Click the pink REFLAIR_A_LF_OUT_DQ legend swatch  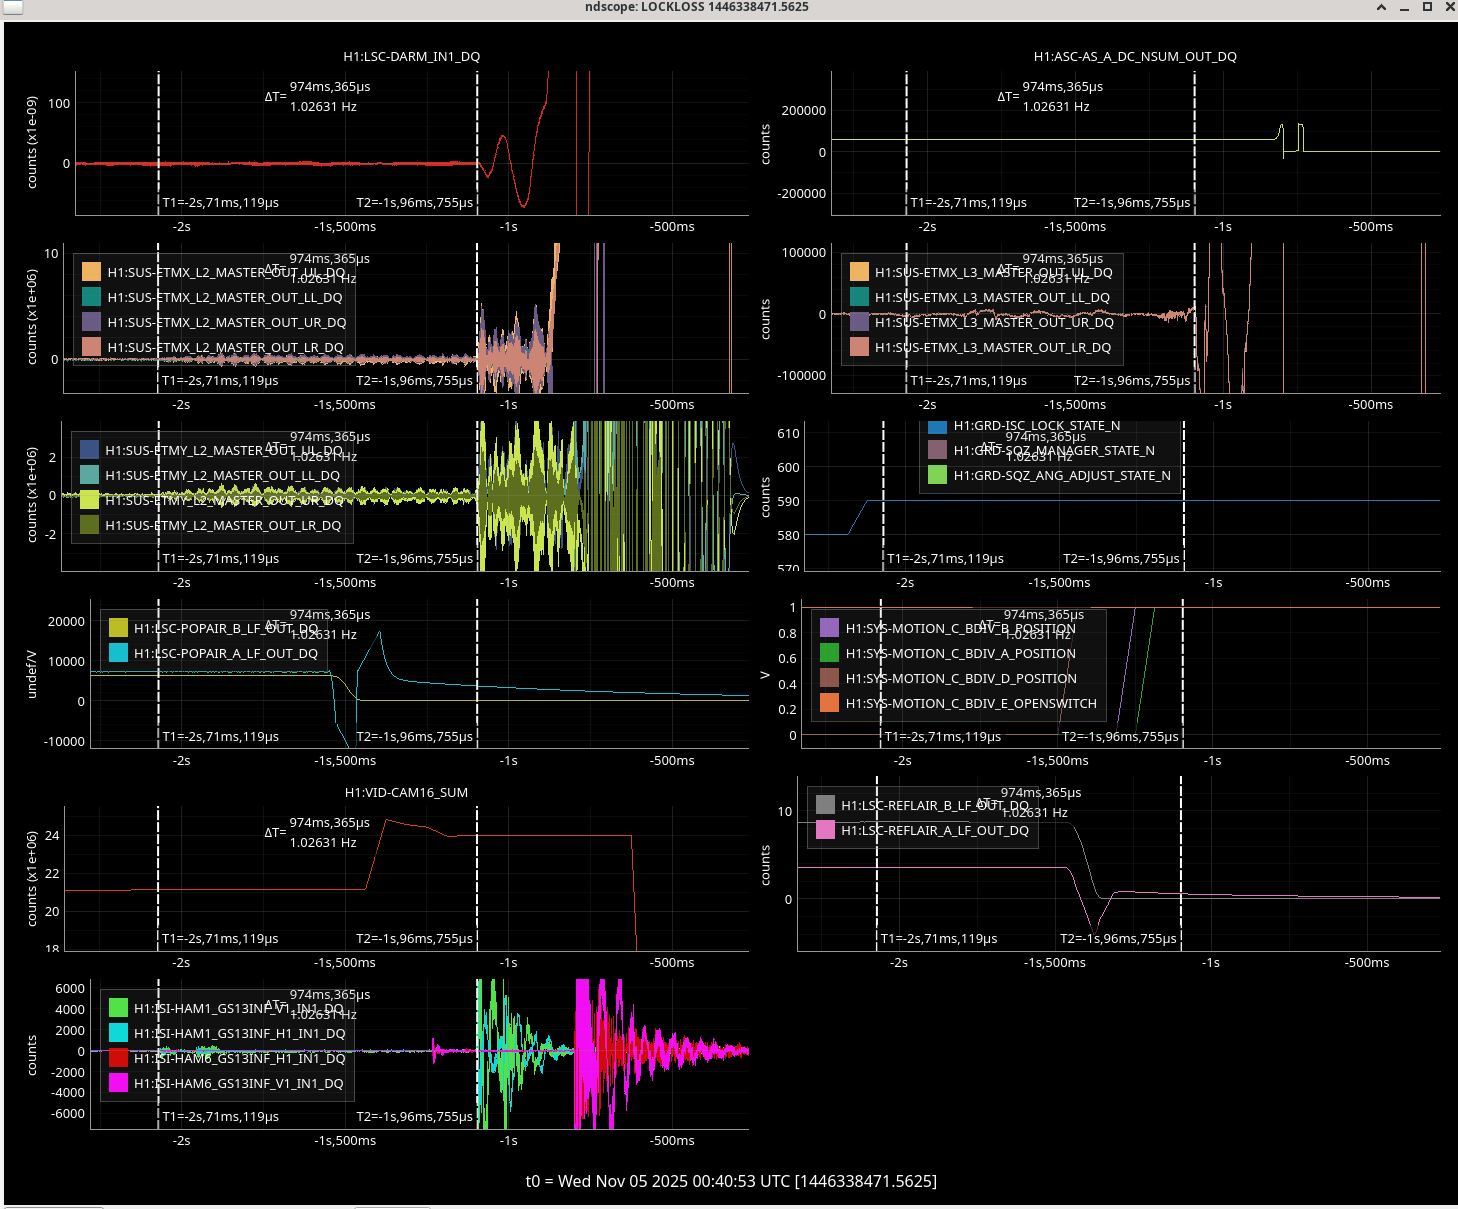click(x=825, y=830)
